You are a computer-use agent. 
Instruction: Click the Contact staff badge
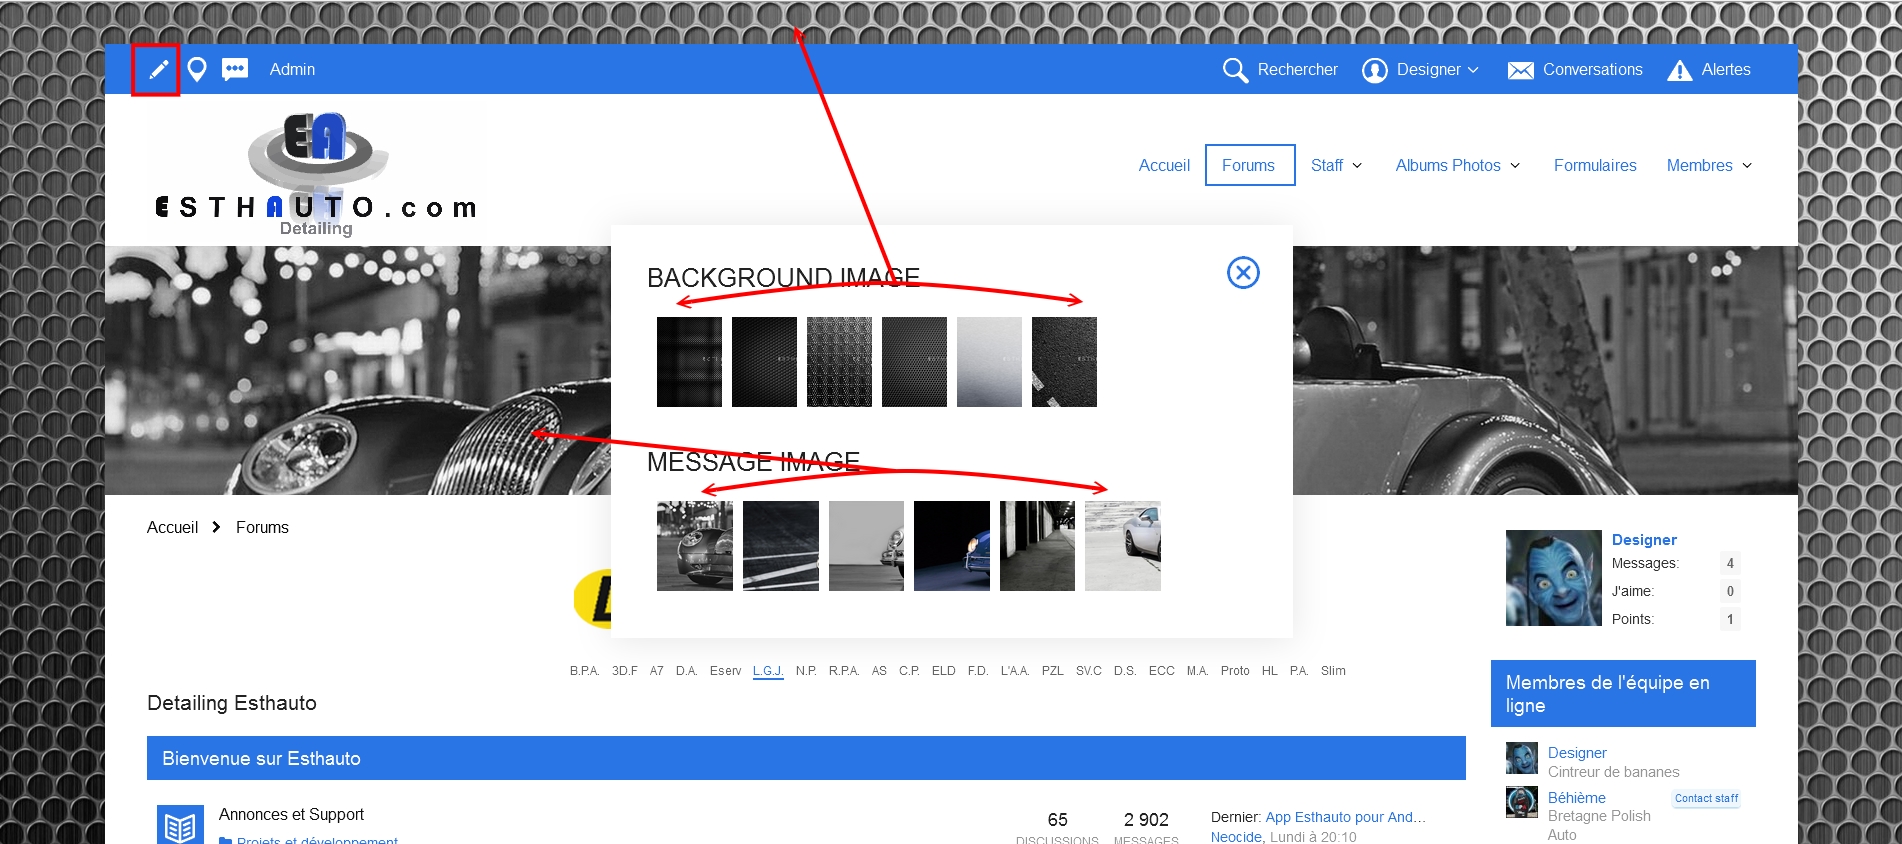1706,798
